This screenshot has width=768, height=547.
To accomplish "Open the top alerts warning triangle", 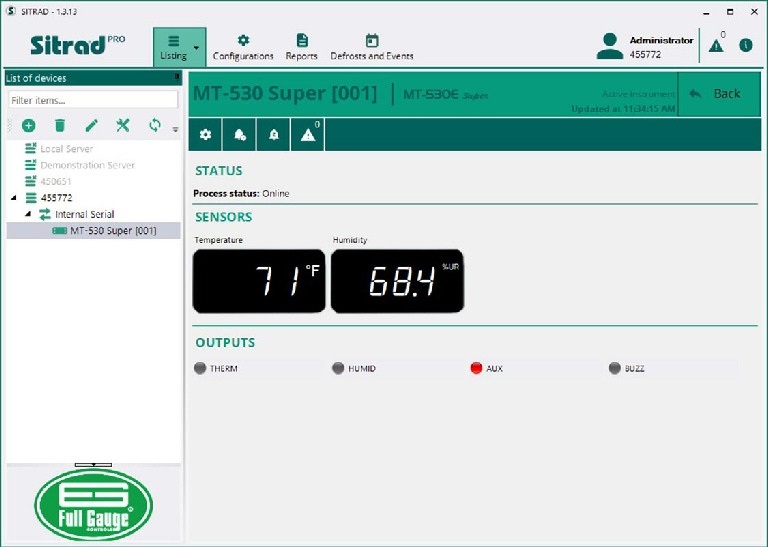I will point(716,46).
